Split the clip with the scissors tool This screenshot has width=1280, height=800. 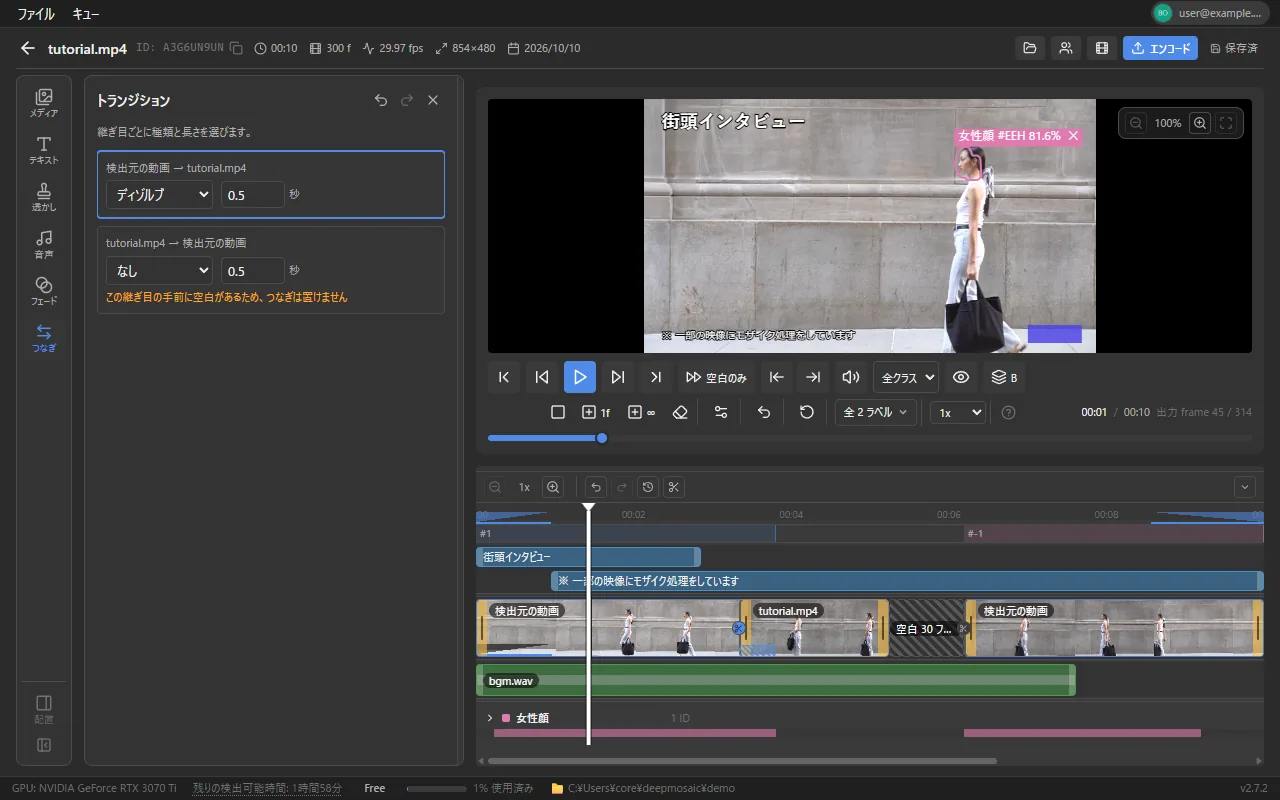click(x=674, y=487)
